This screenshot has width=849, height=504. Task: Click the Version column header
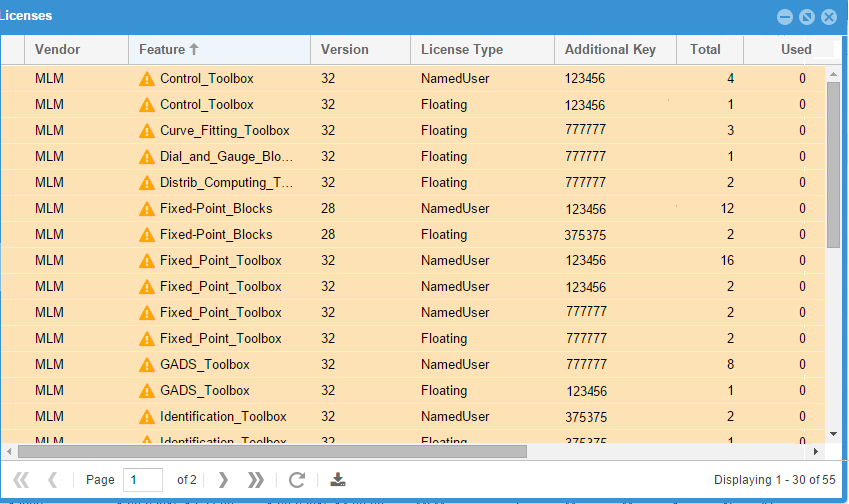(x=345, y=49)
